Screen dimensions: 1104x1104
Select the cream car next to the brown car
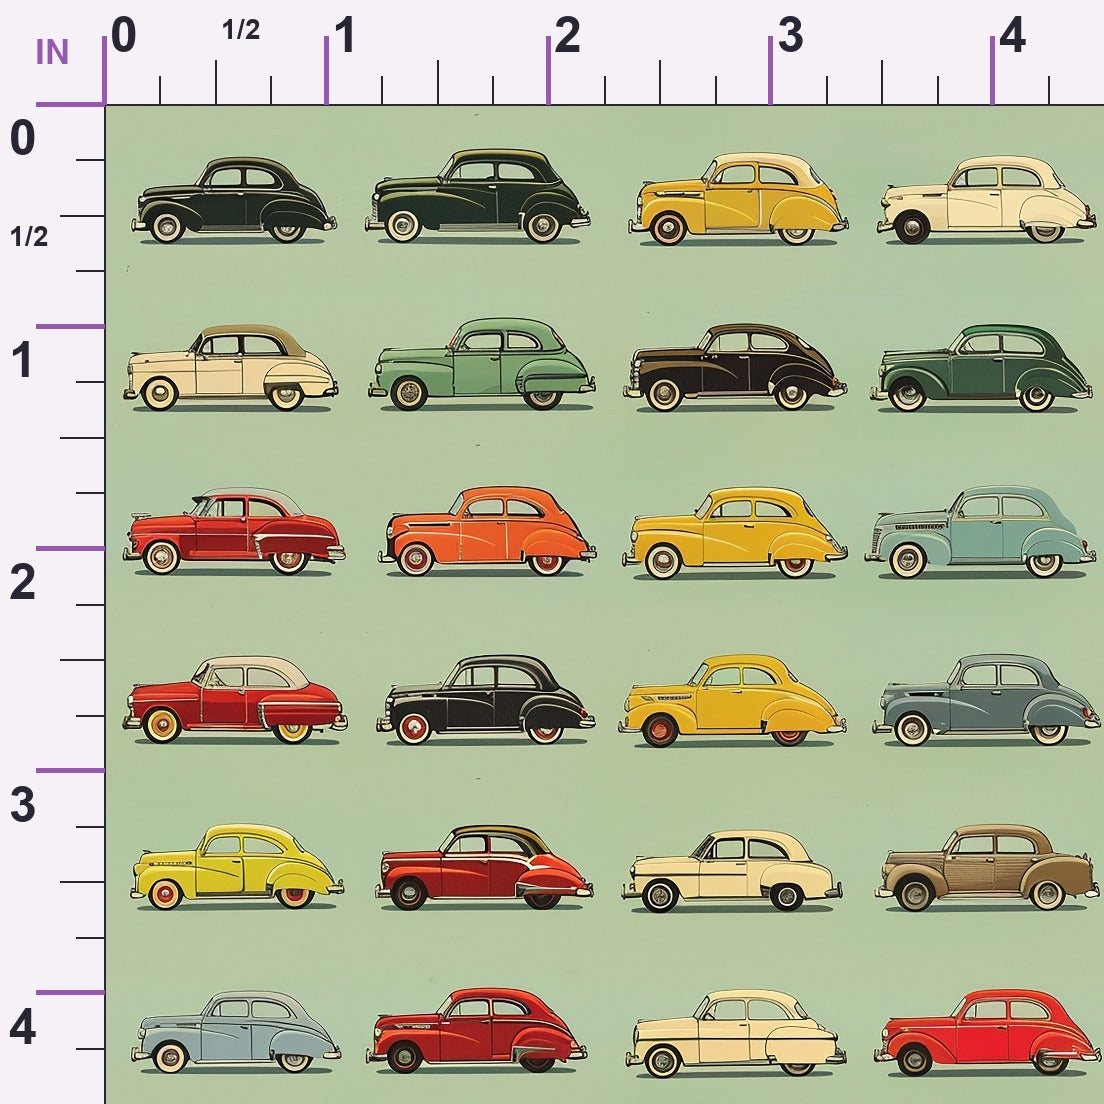click(x=732, y=871)
